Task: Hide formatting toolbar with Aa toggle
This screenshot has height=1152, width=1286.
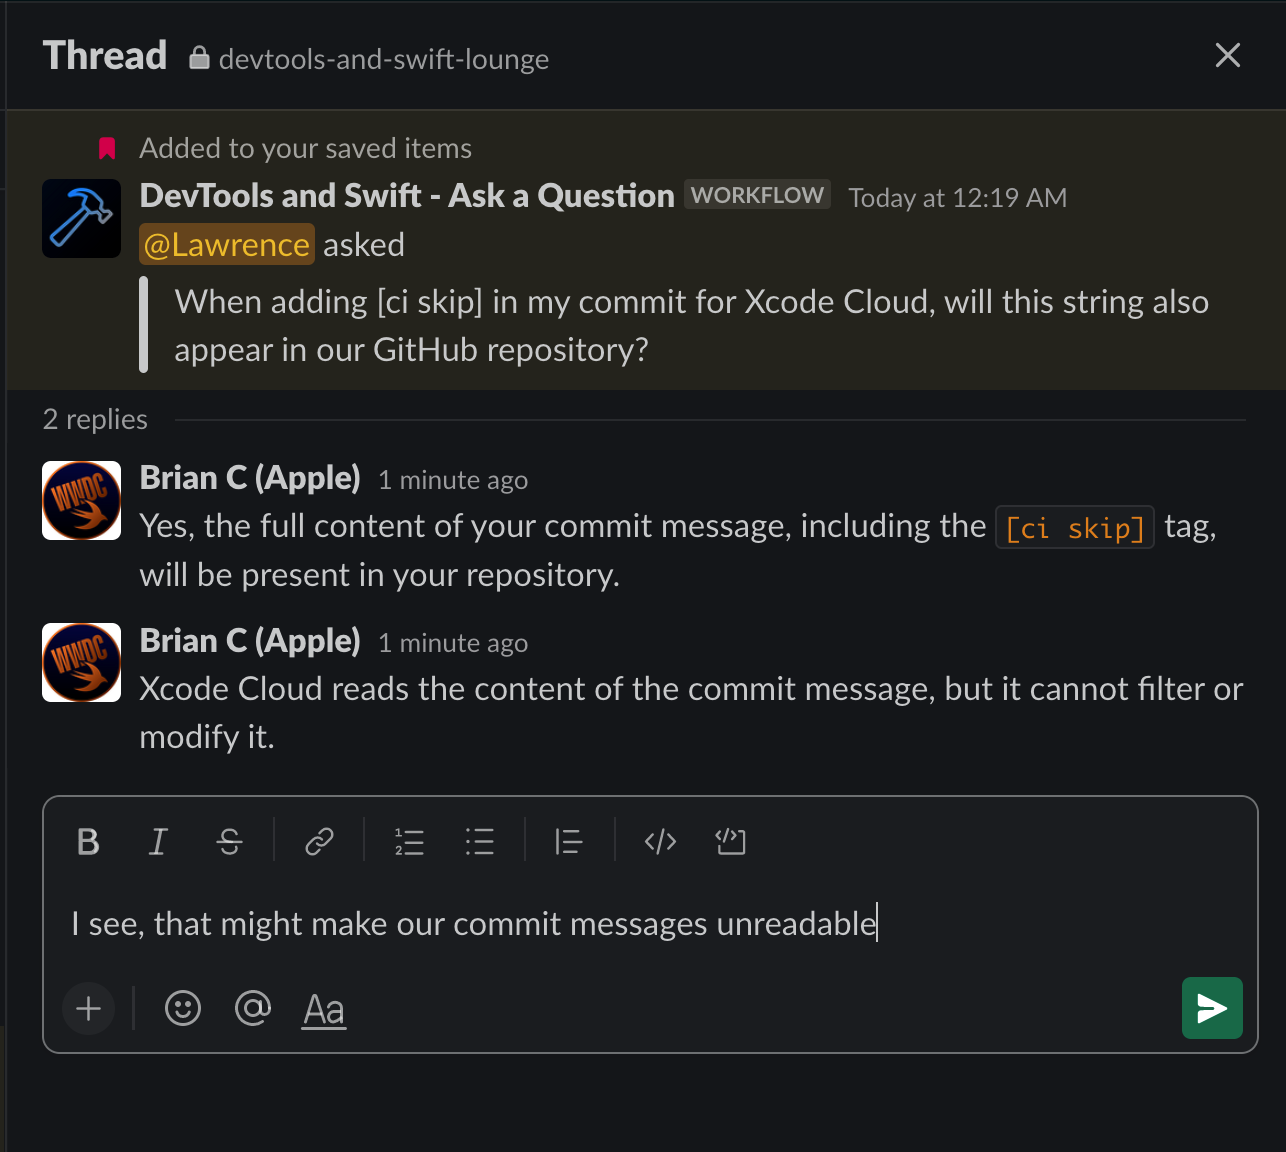Action: point(324,1009)
